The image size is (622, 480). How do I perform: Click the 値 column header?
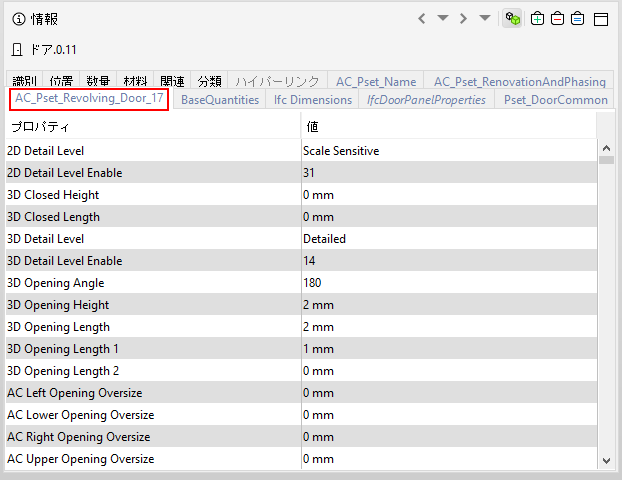click(449, 126)
